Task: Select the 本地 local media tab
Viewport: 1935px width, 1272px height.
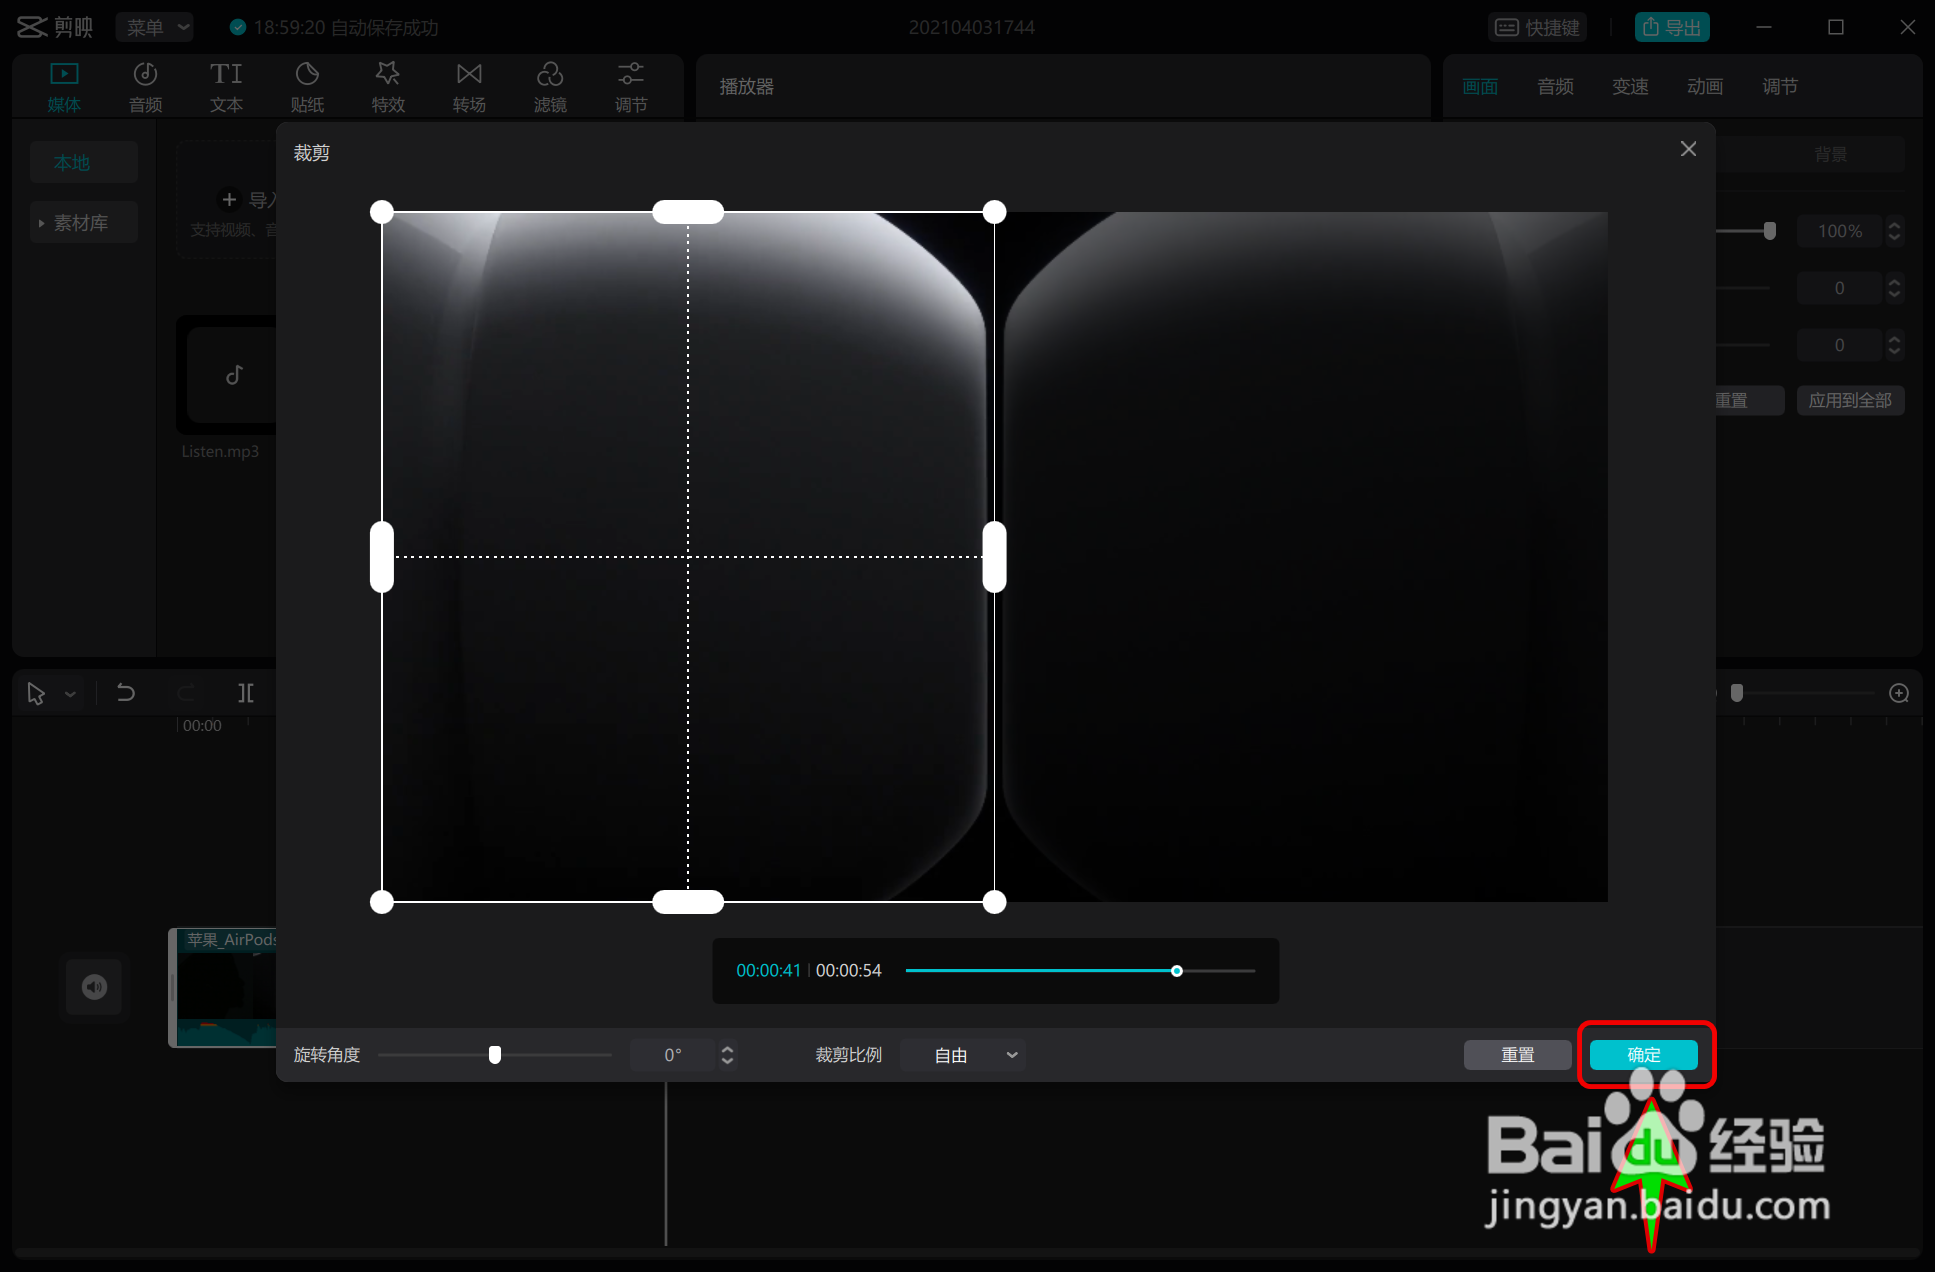Action: pos(83,162)
